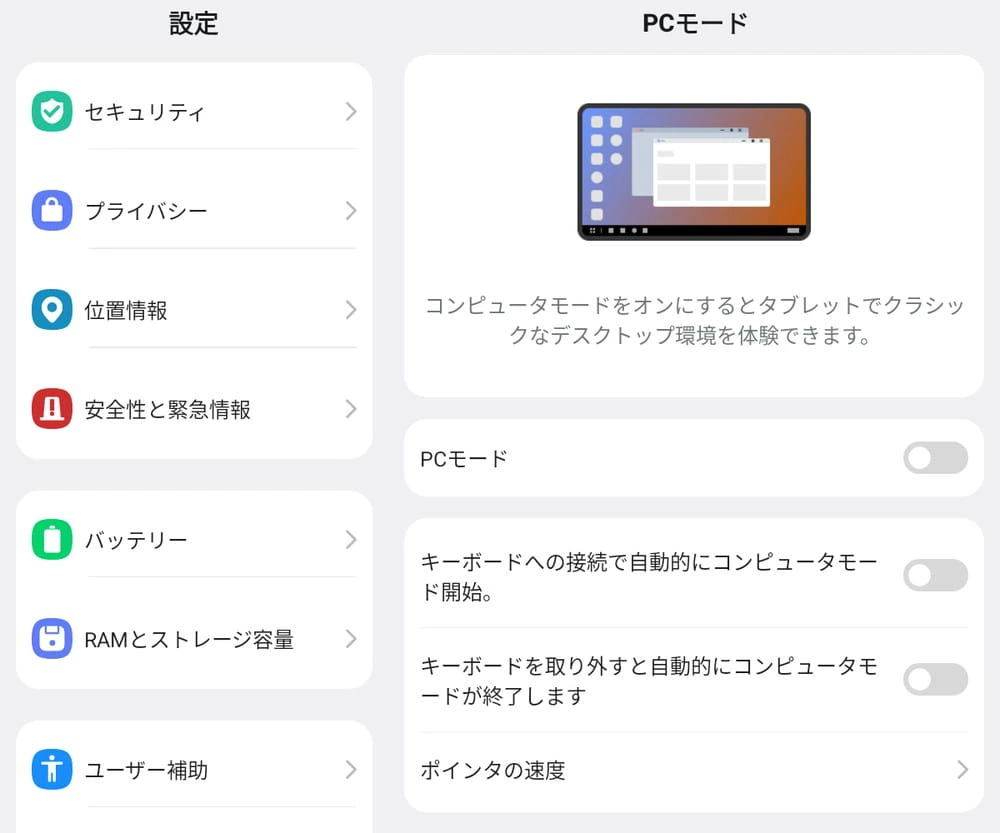1000x833 pixels.
Task: Tap the green バッテリー battery icon
Action: point(52,540)
